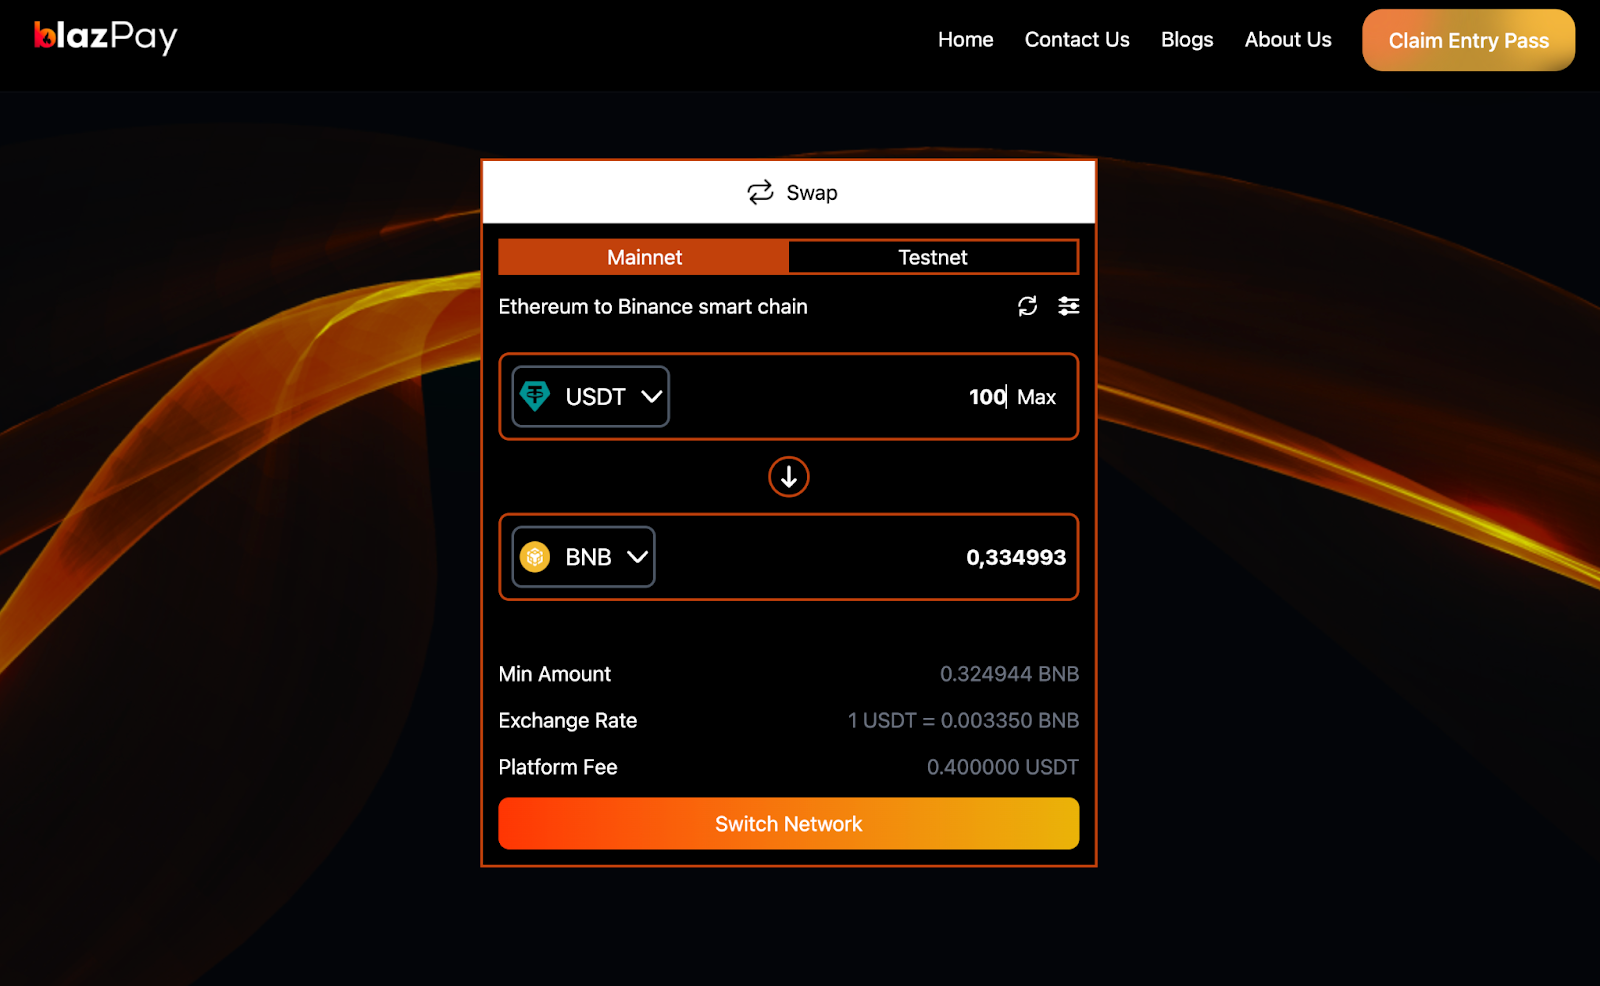Open the USDT token dropdown
Screen dimensions: 1600x986
[x=590, y=397]
